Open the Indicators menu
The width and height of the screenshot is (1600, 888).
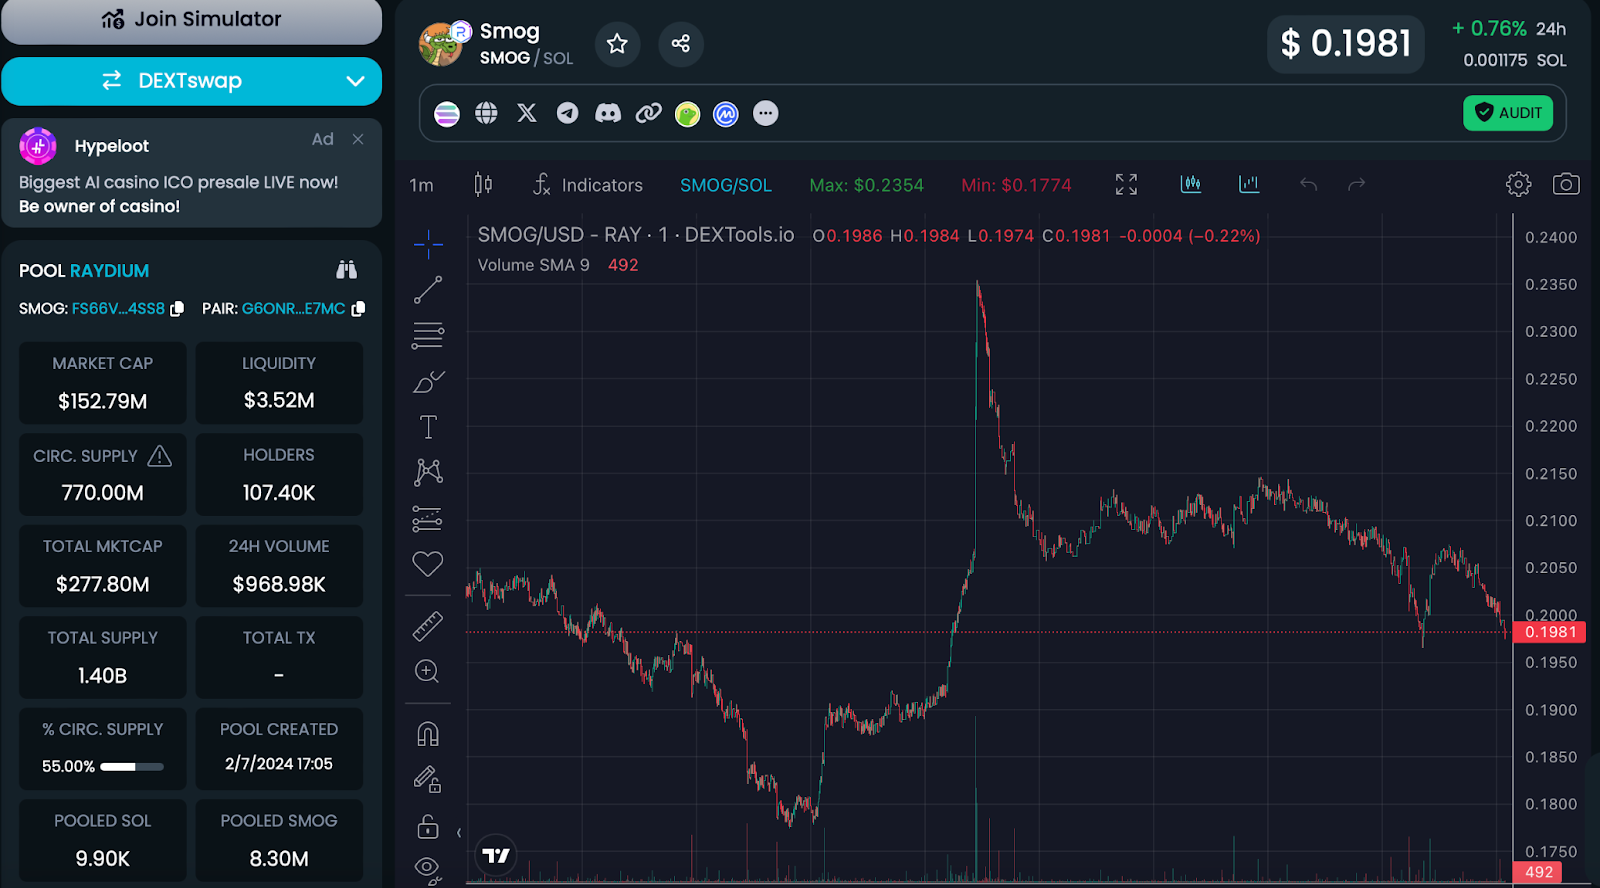[x=588, y=185]
